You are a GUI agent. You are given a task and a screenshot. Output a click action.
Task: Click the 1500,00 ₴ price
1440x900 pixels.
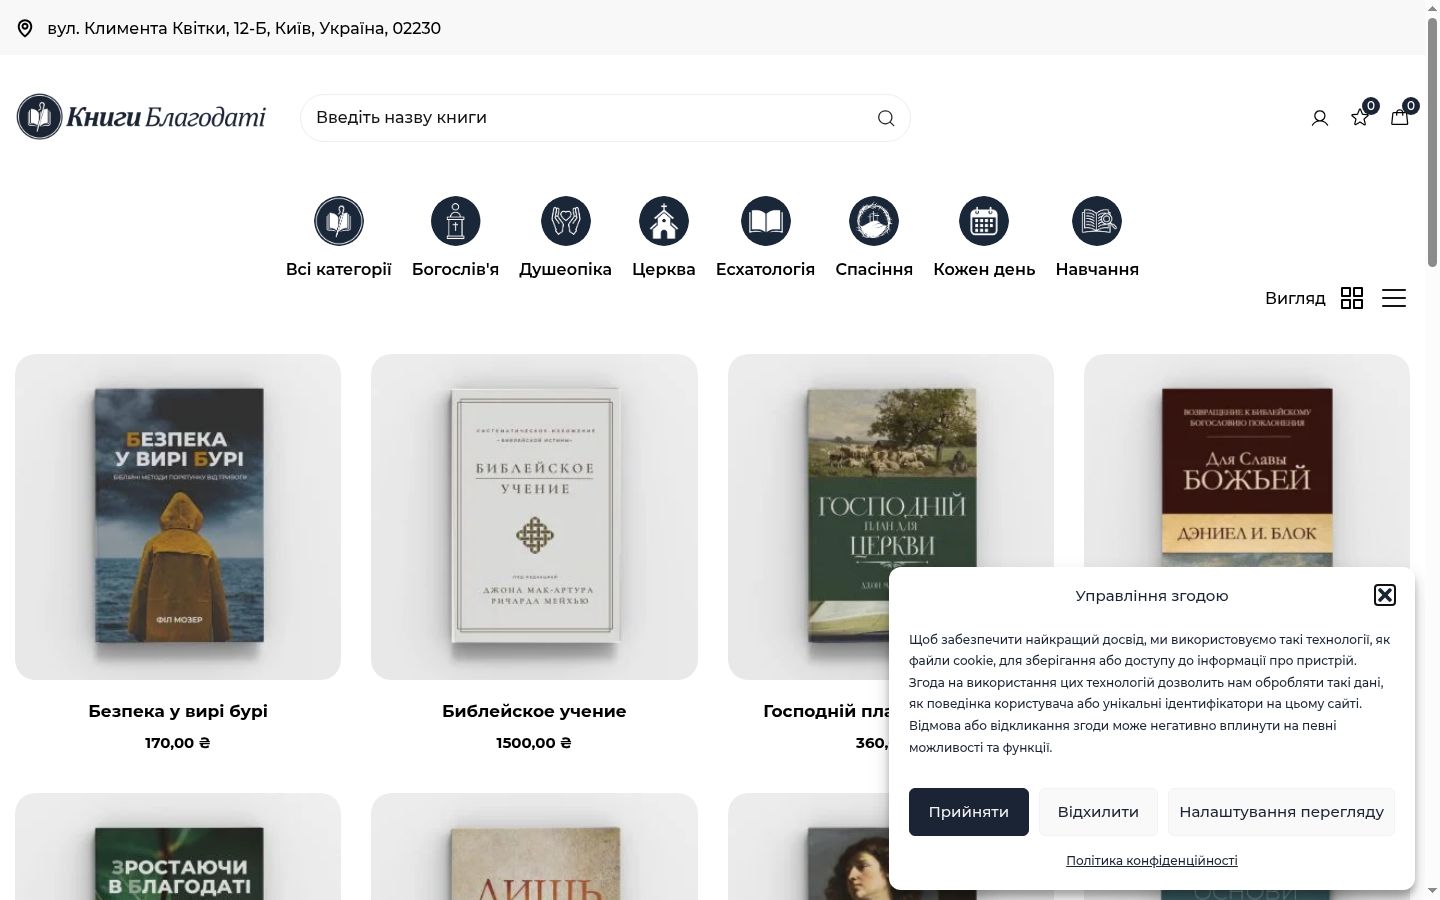point(534,743)
